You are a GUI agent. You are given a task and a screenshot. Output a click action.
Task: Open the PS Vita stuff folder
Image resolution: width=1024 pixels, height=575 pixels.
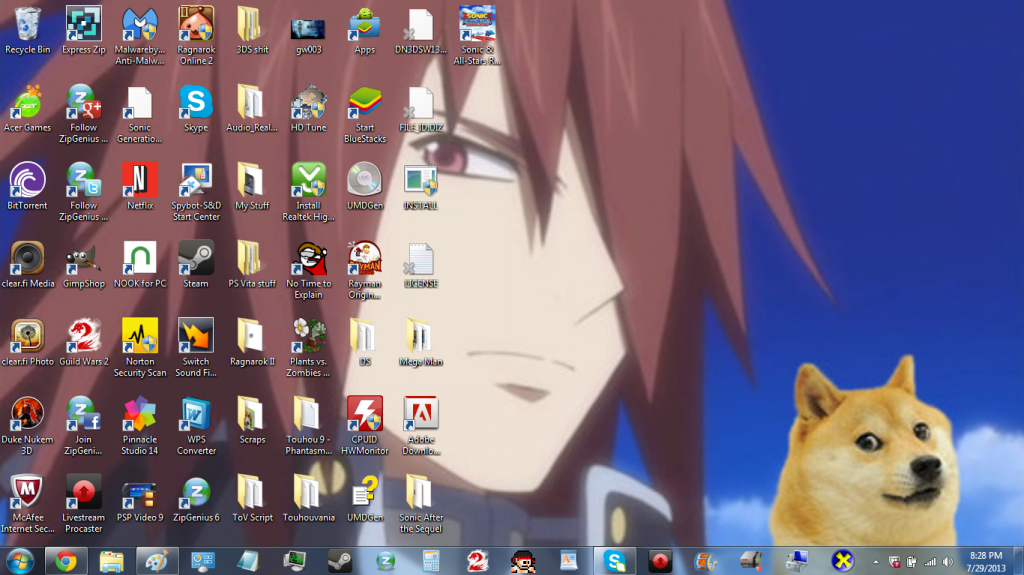(x=252, y=265)
